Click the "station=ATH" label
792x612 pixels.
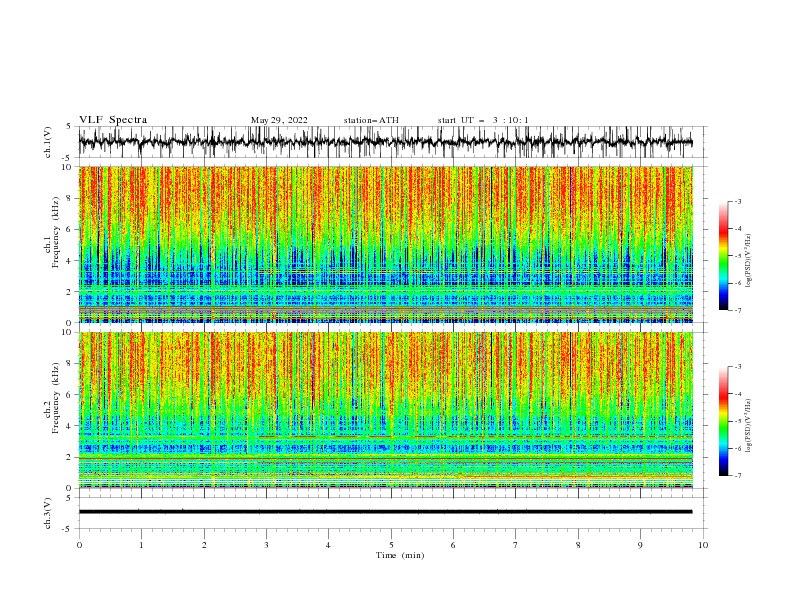(x=371, y=120)
